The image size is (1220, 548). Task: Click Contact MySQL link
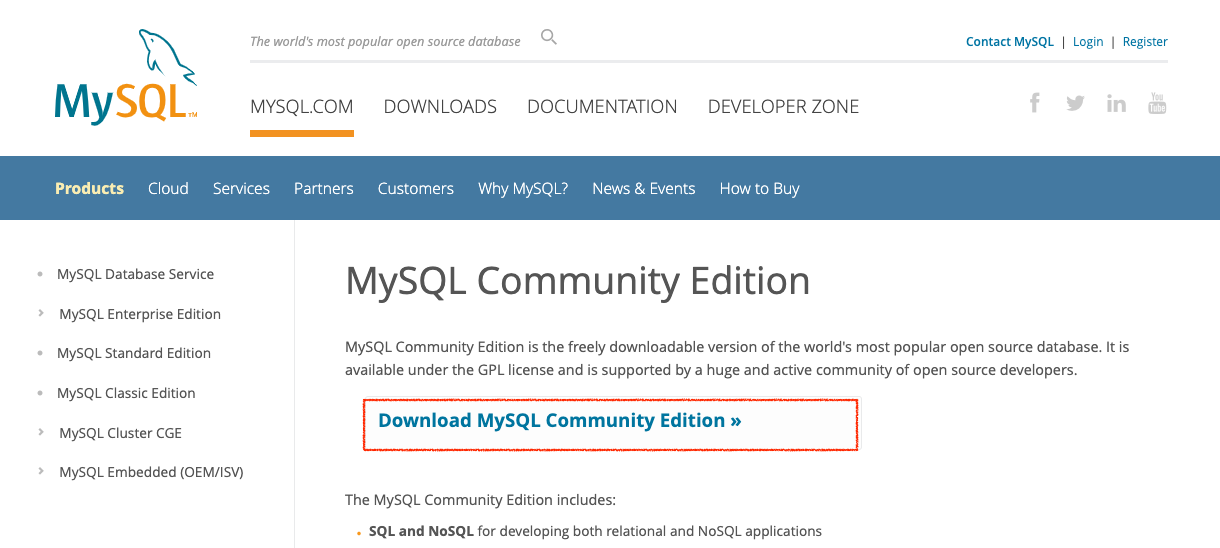tap(1010, 42)
